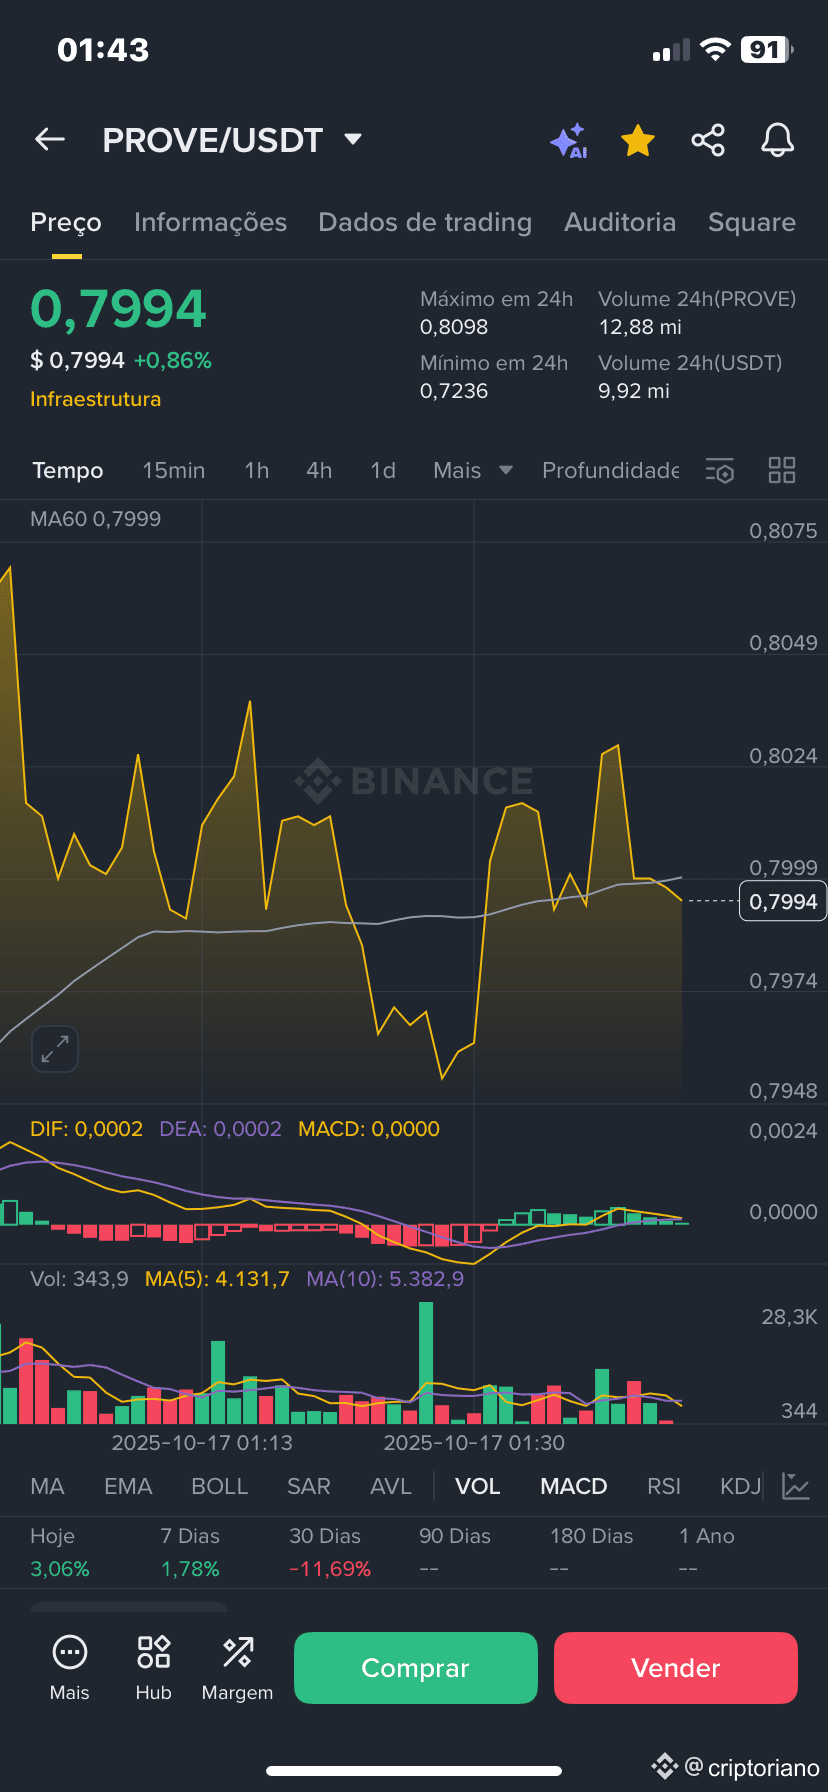Go to the Auditoria tab
828x1792 pixels.
(620, 222)
